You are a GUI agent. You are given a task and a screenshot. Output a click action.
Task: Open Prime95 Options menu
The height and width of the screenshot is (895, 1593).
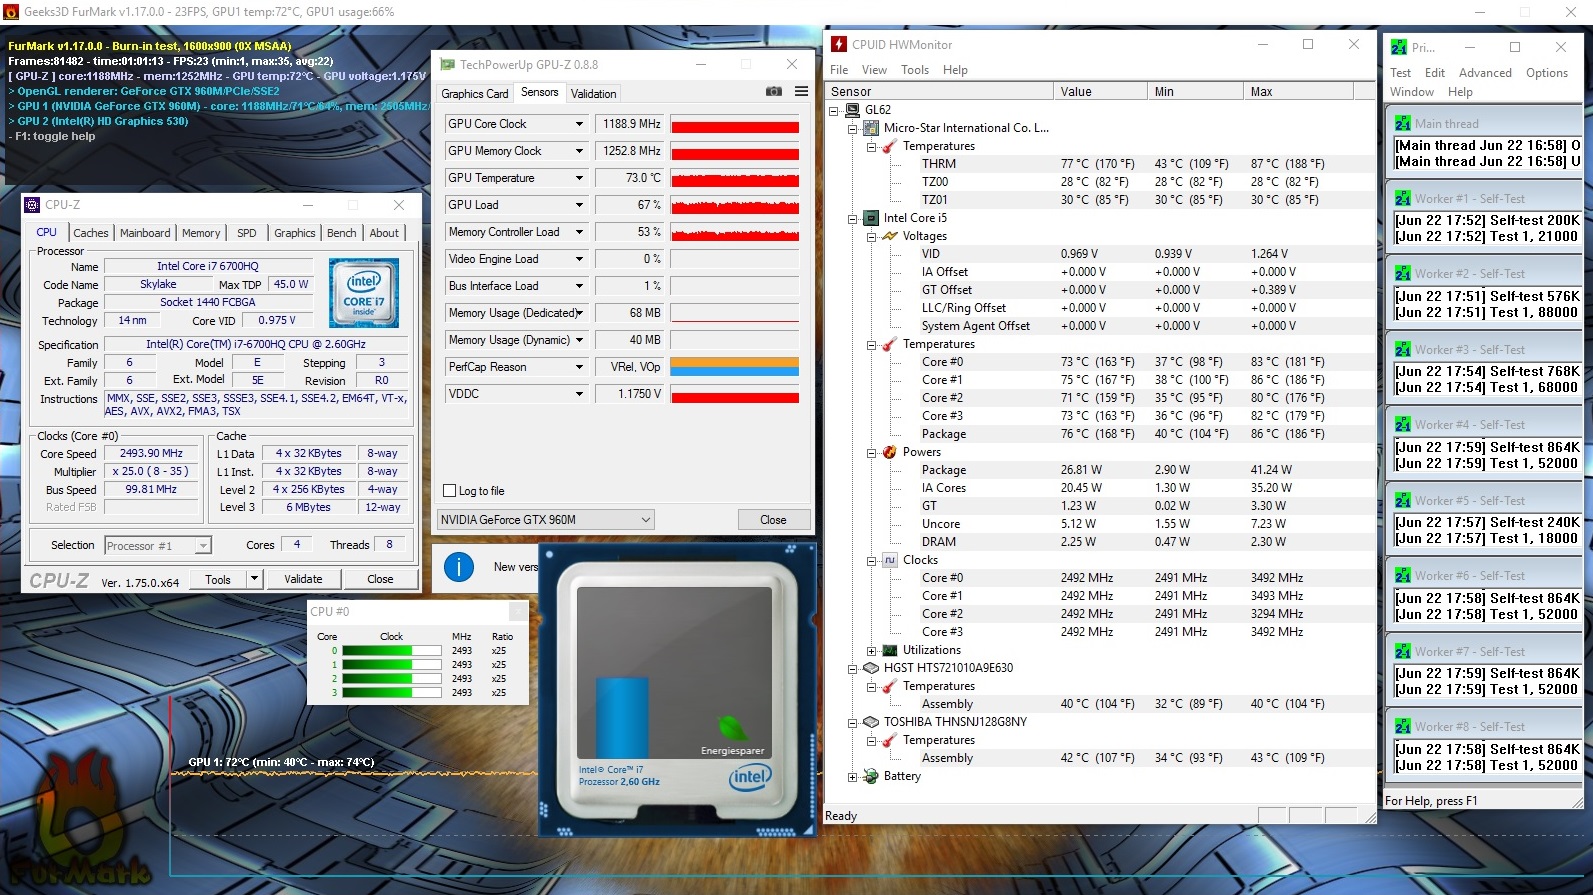1547,73
